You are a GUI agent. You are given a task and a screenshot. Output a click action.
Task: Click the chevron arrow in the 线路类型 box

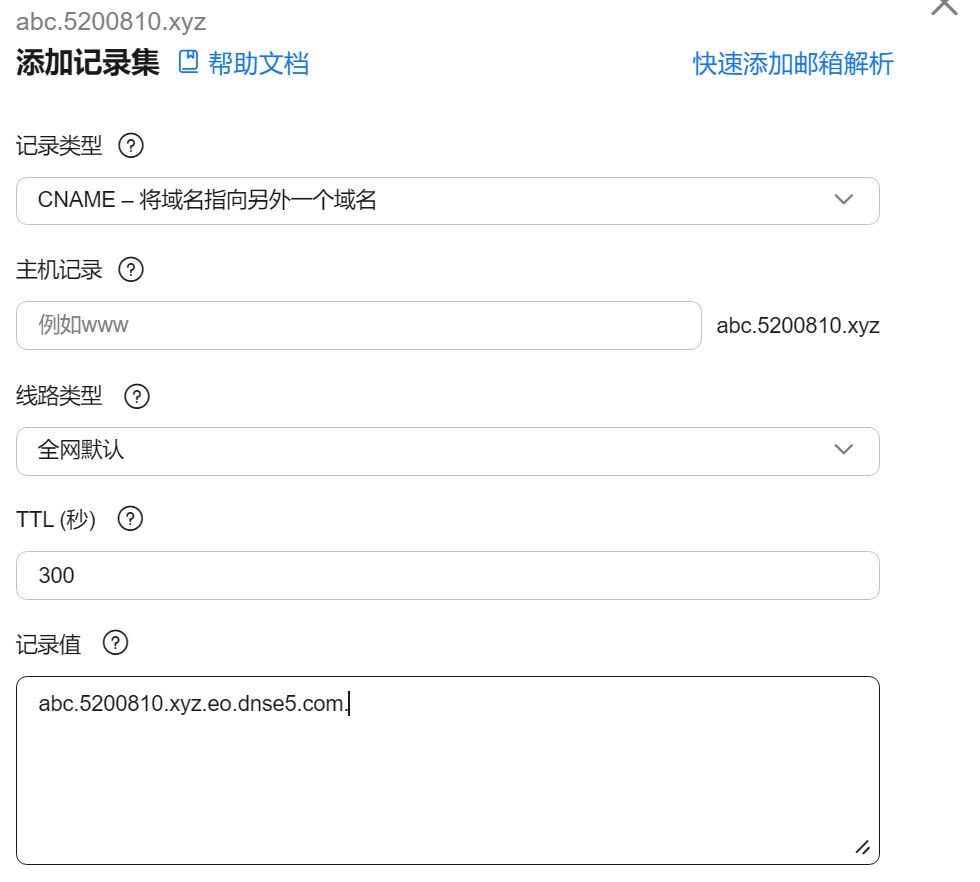tap(843, 450)
